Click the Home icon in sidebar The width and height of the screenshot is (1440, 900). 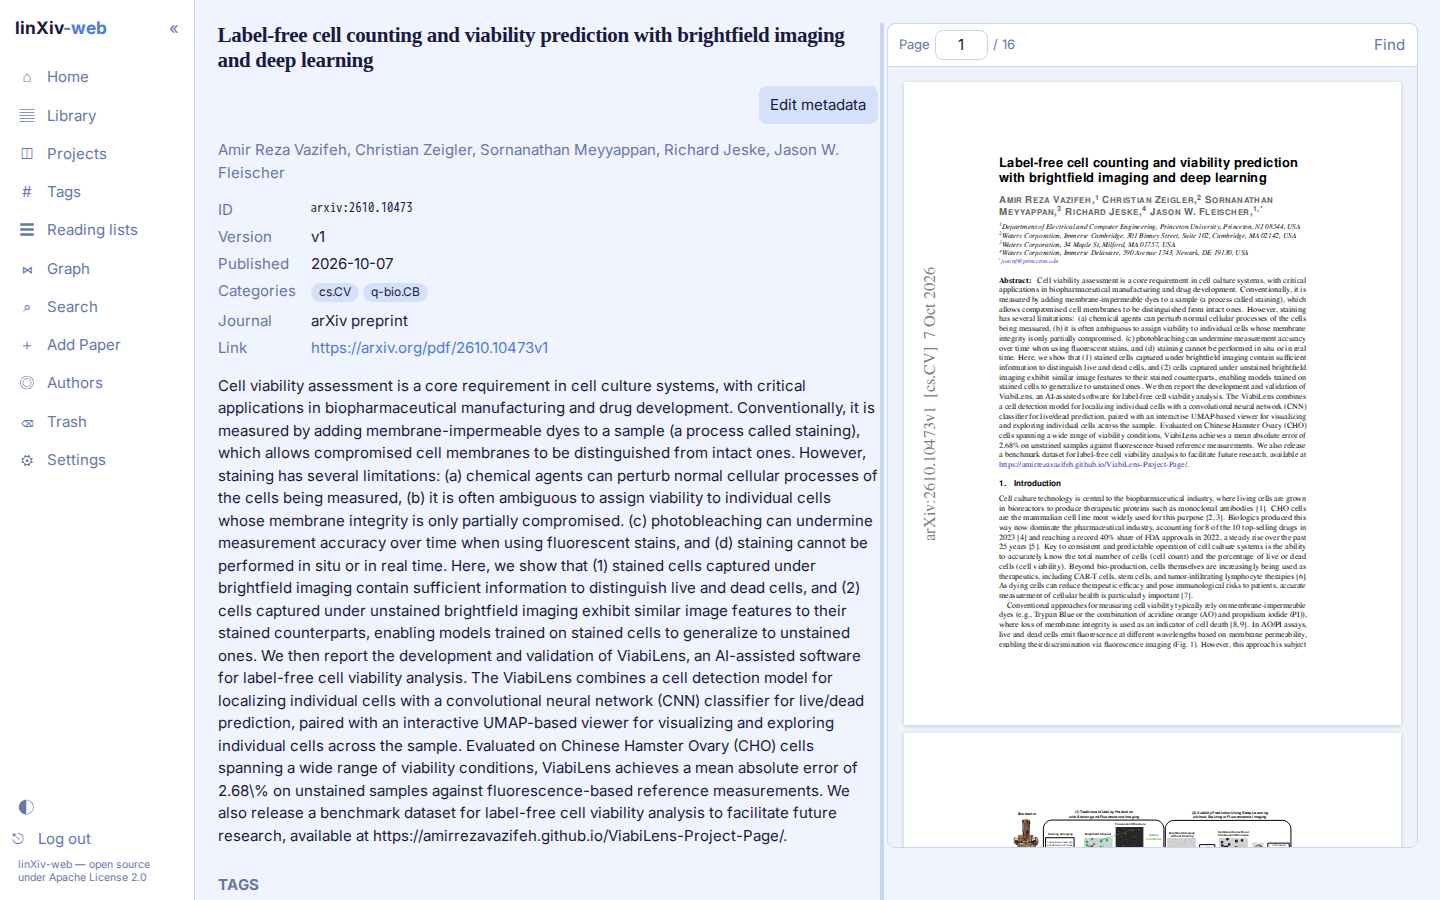click(27, 77)
